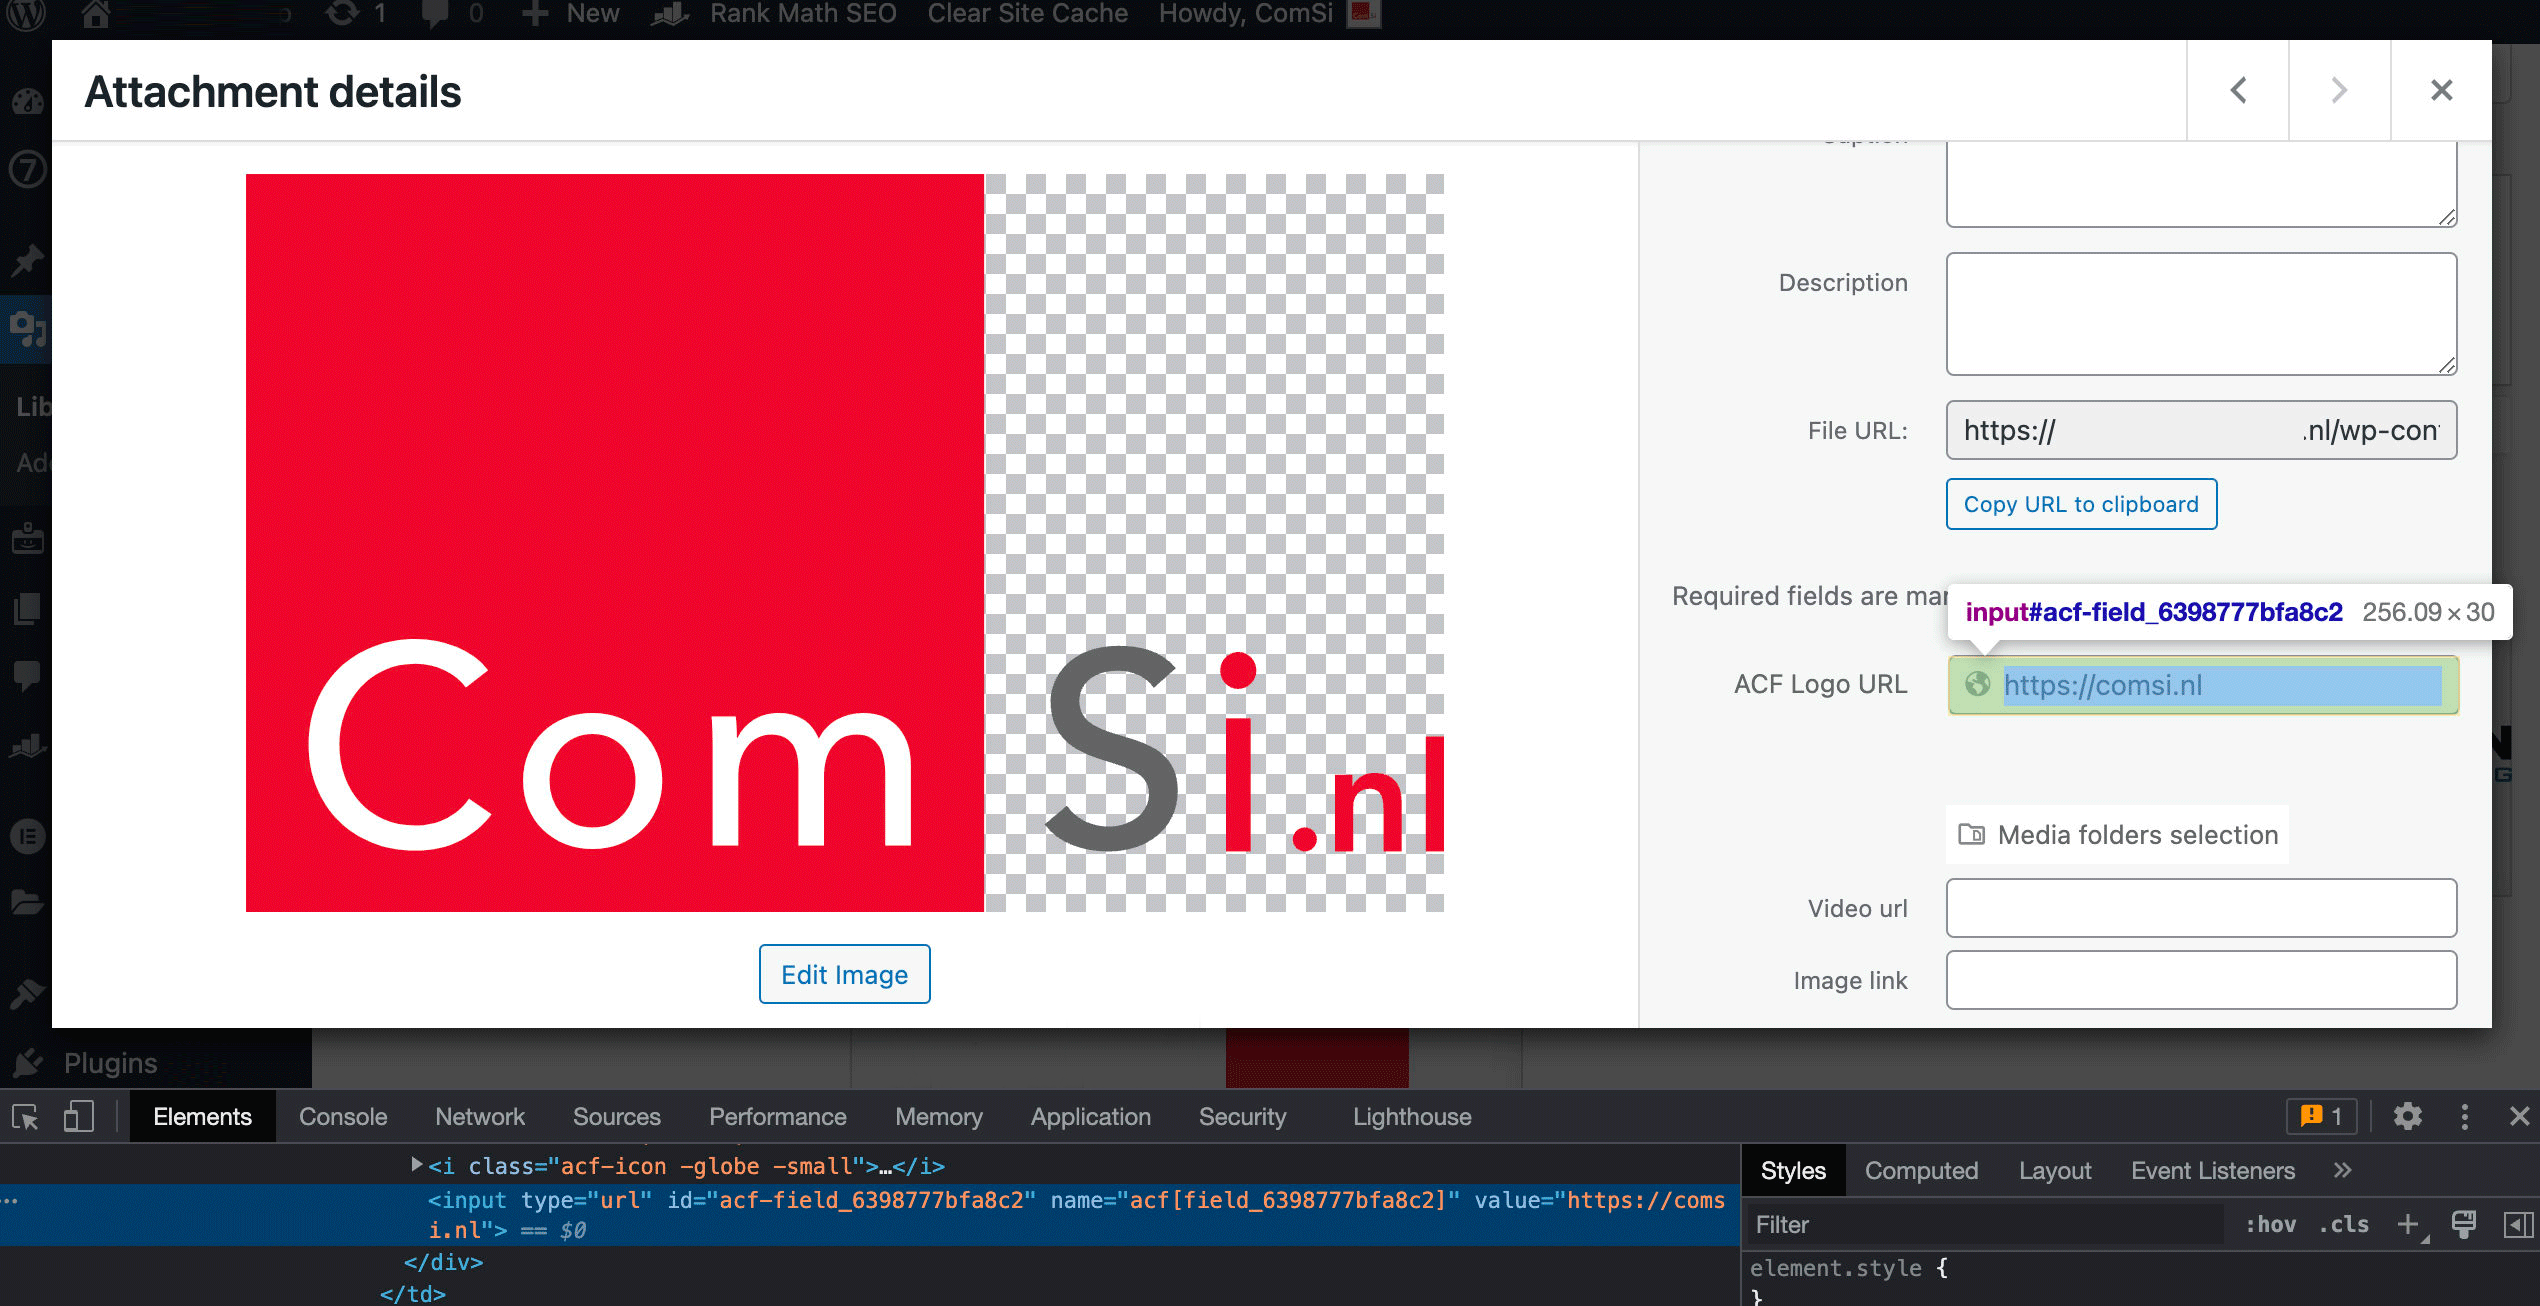Toggle the device toolbar in DevTools

coord(79,1117)
